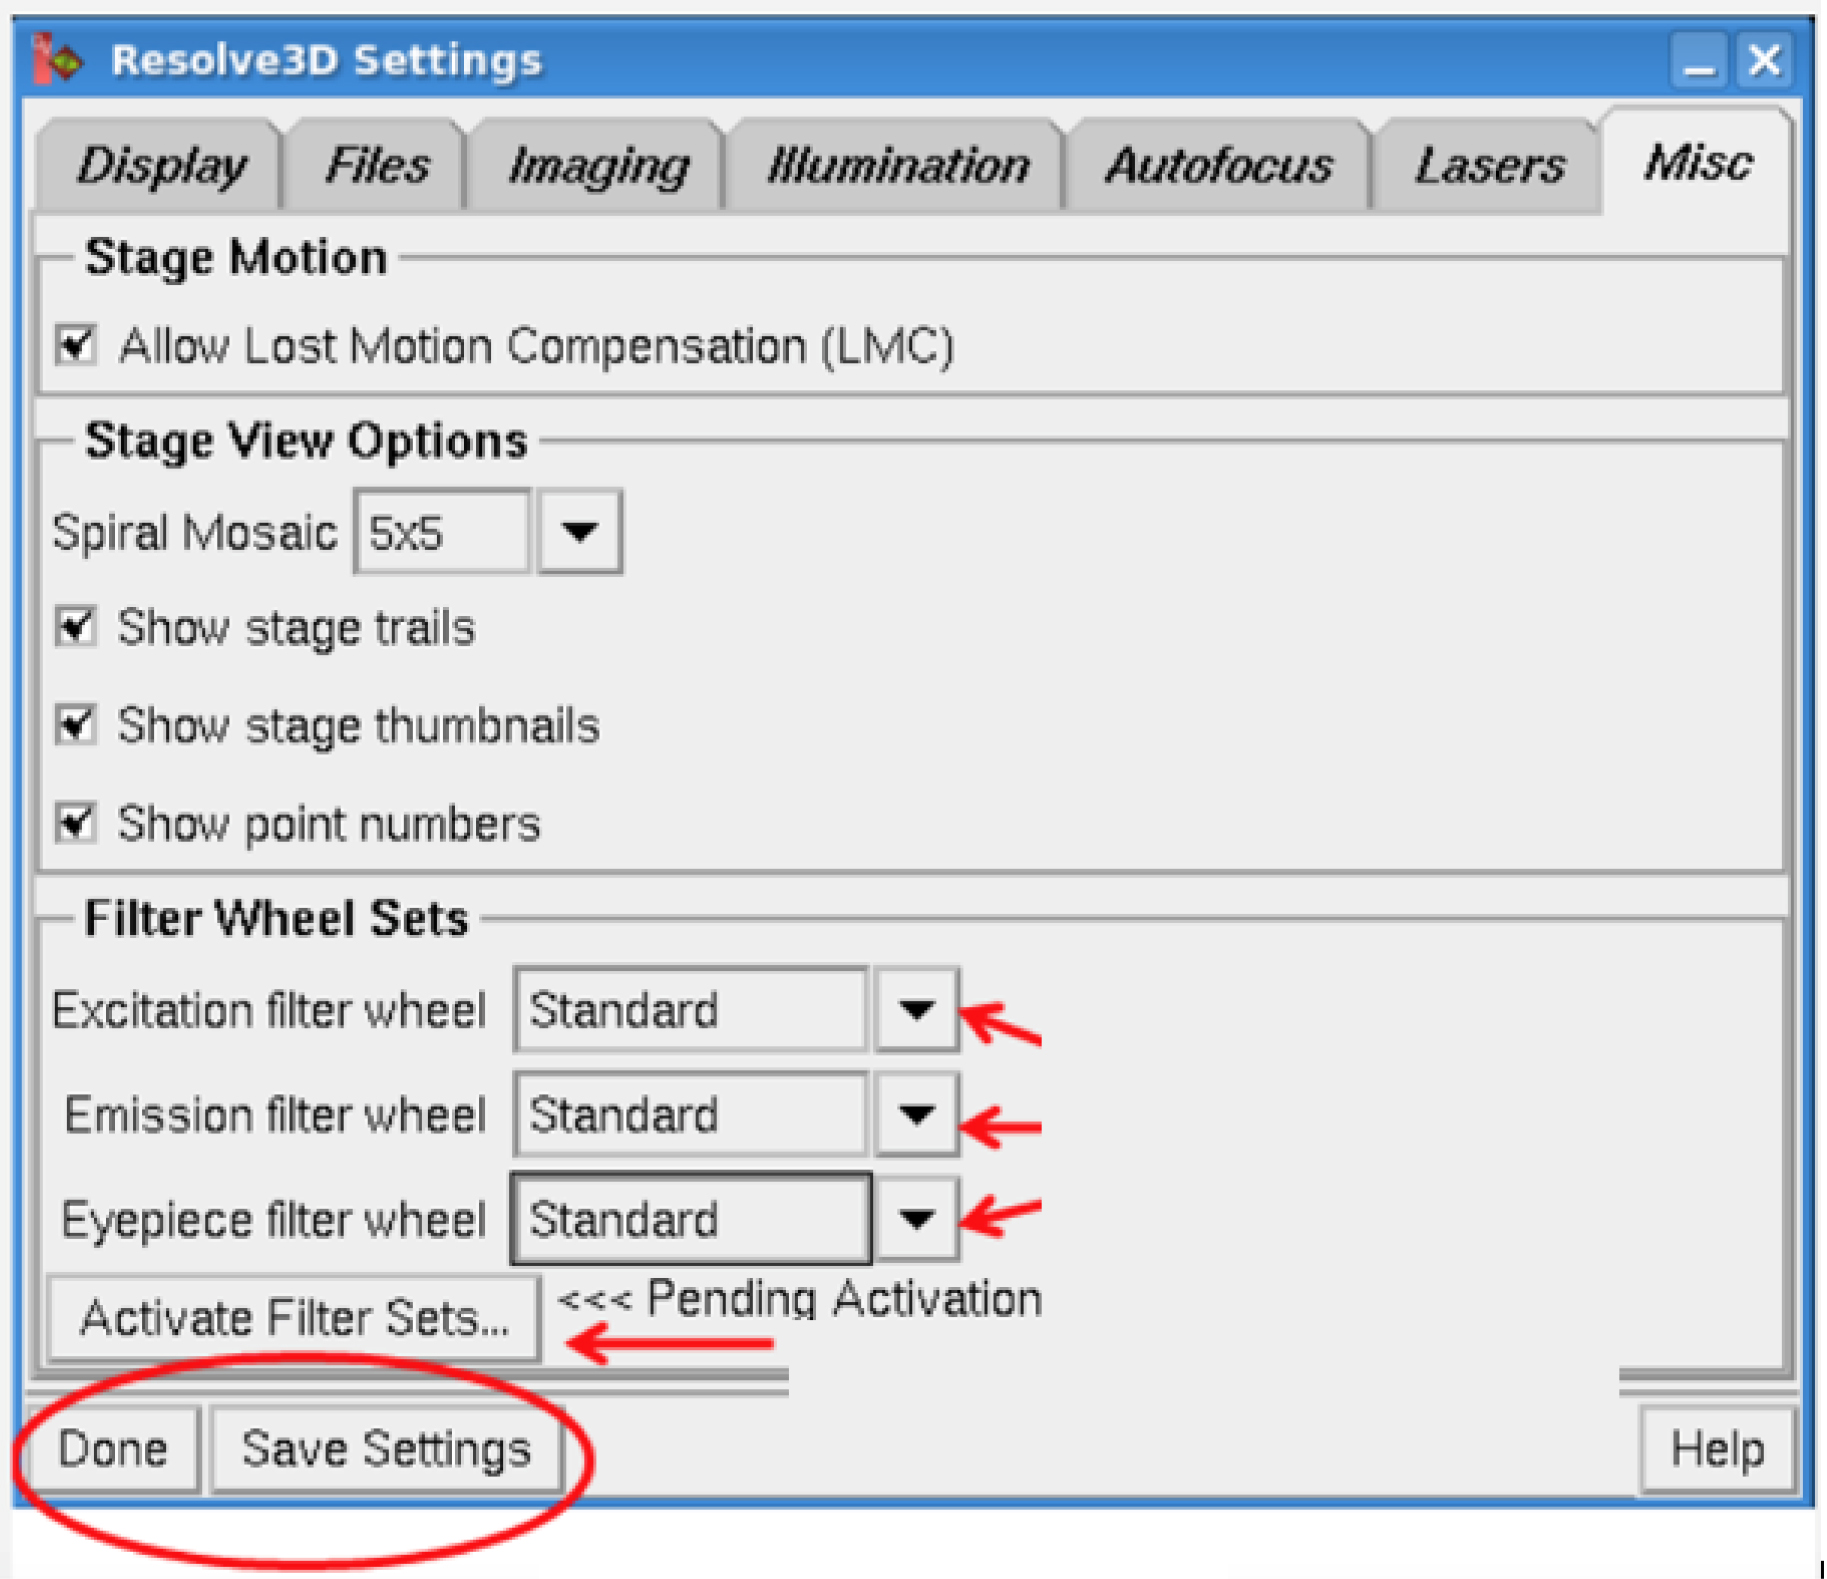The image size is (1827, 1579).
Task: Click the Excitation filter wheel Standard field
Action: [690, 1009]
